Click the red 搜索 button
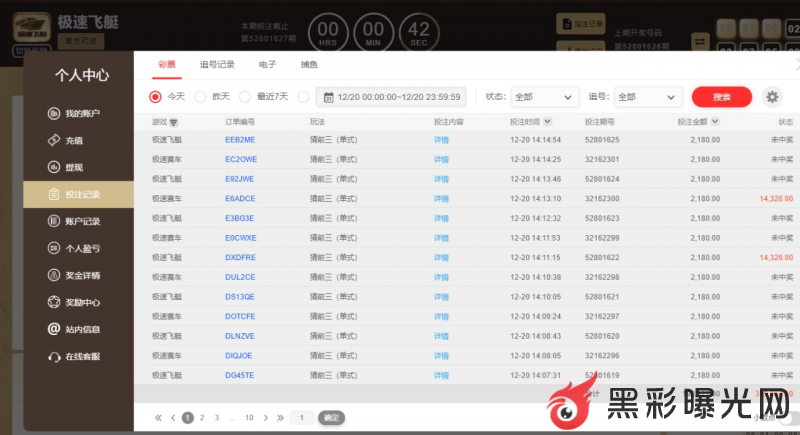 [x=721, y=97]
